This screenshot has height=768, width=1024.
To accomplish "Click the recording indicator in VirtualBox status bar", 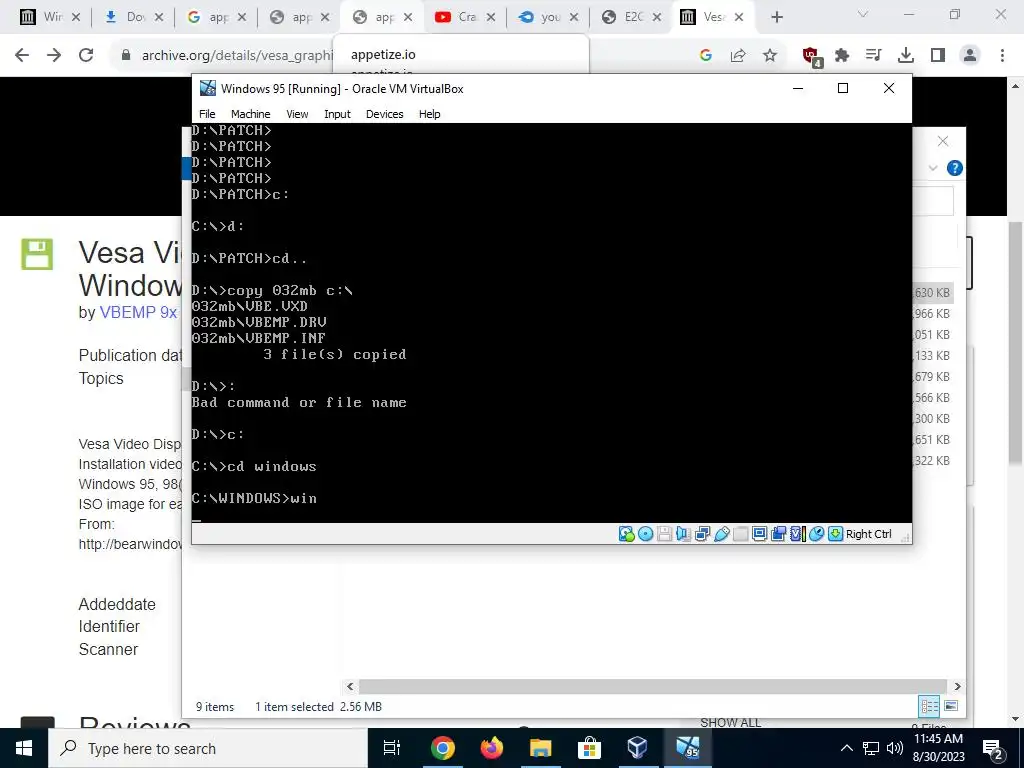I will [778, 534].
